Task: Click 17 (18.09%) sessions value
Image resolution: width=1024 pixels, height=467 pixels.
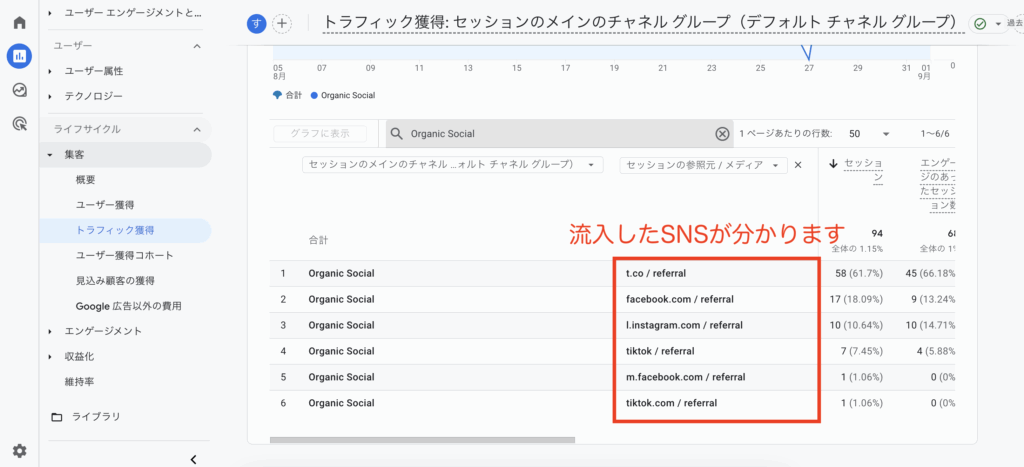Action: click(856, 300)
